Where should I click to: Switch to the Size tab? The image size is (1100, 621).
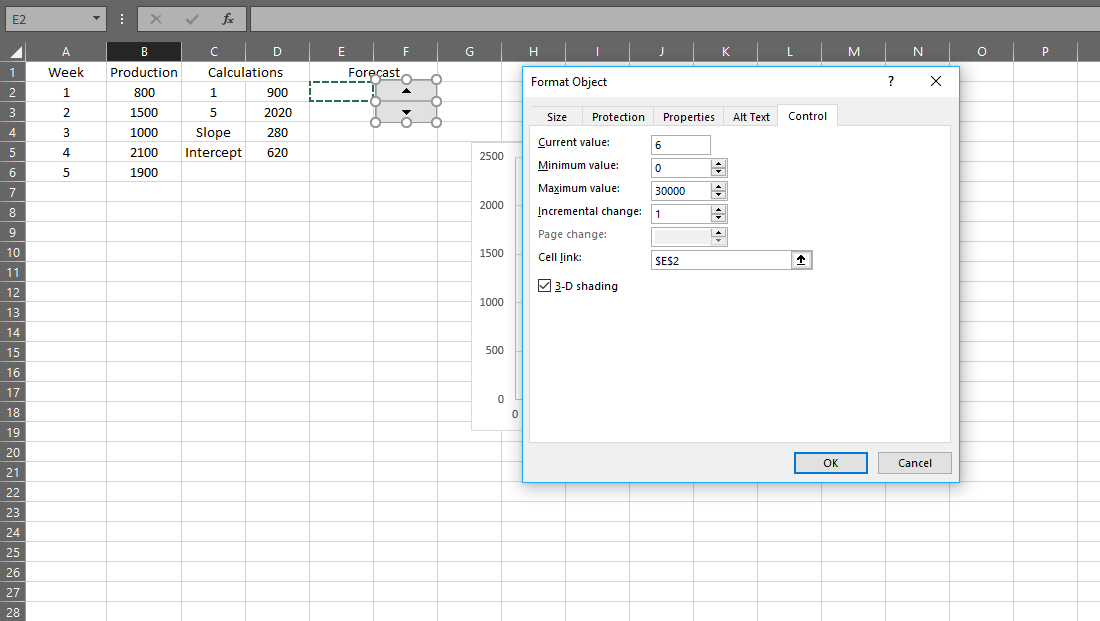[x=557, y=117]
